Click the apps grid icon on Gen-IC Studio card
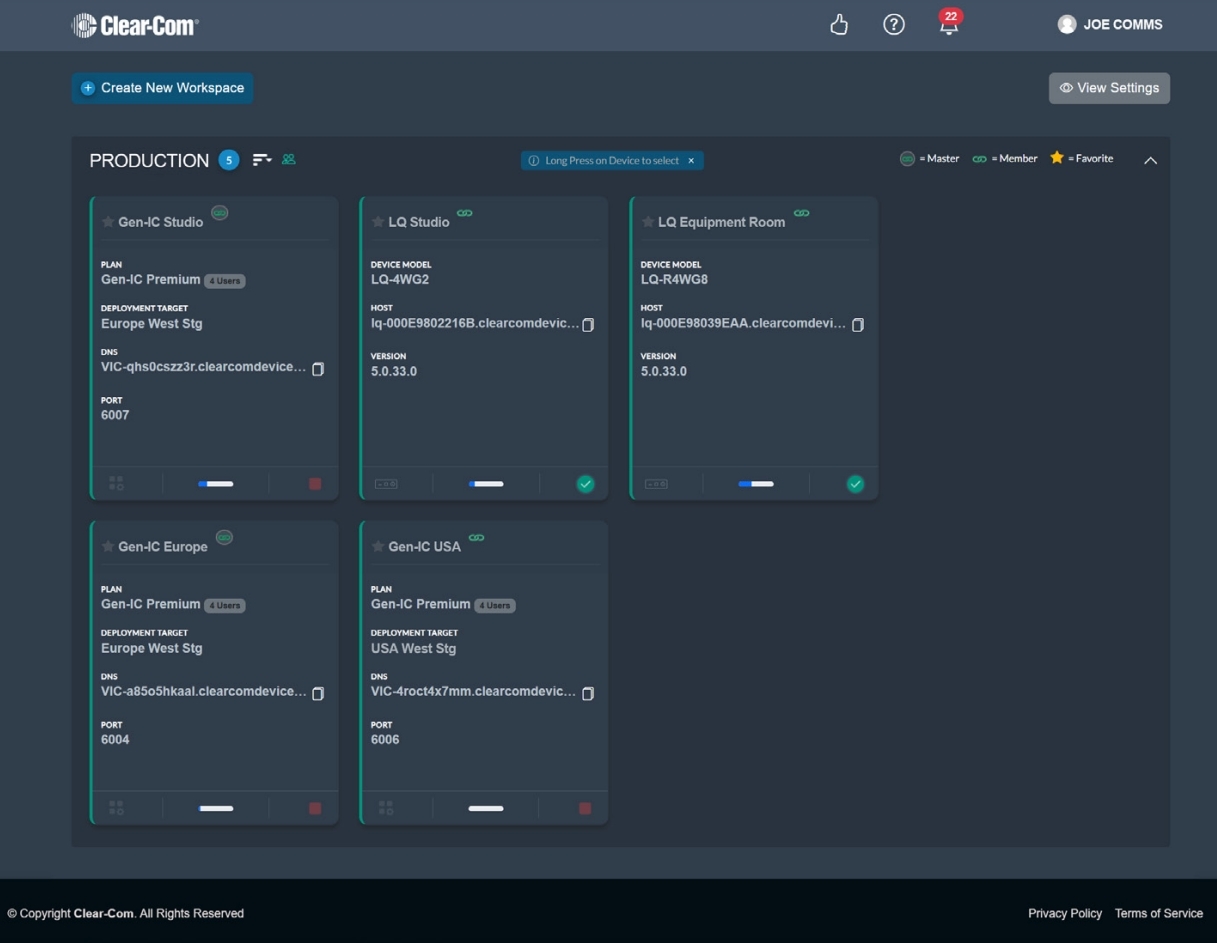This screenshot has height=943, width=1217. click(116, 484)
